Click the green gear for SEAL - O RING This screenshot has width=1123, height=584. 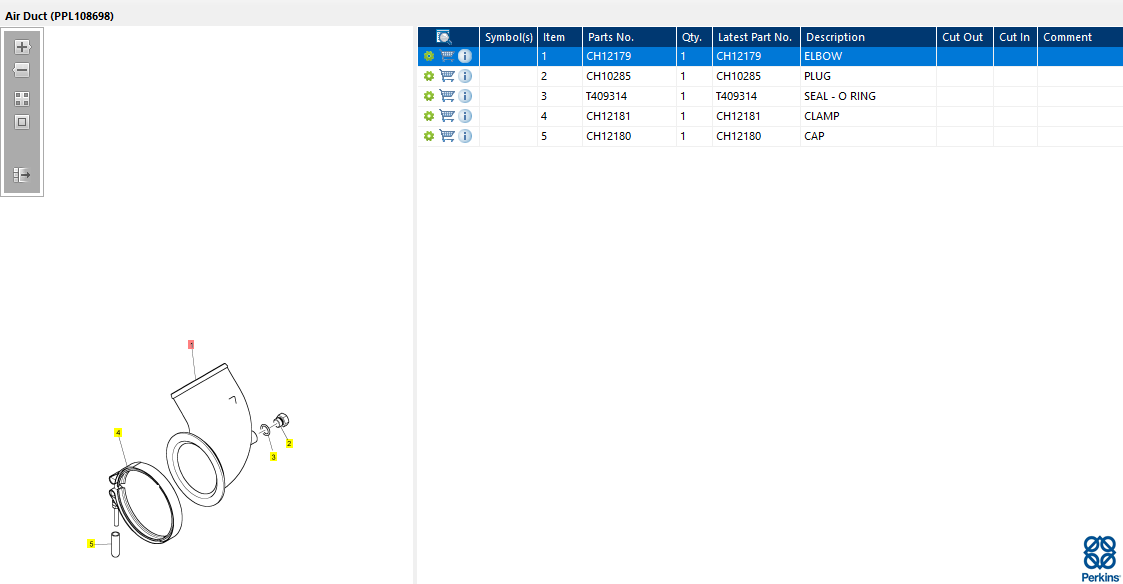(x=429, y=96)
